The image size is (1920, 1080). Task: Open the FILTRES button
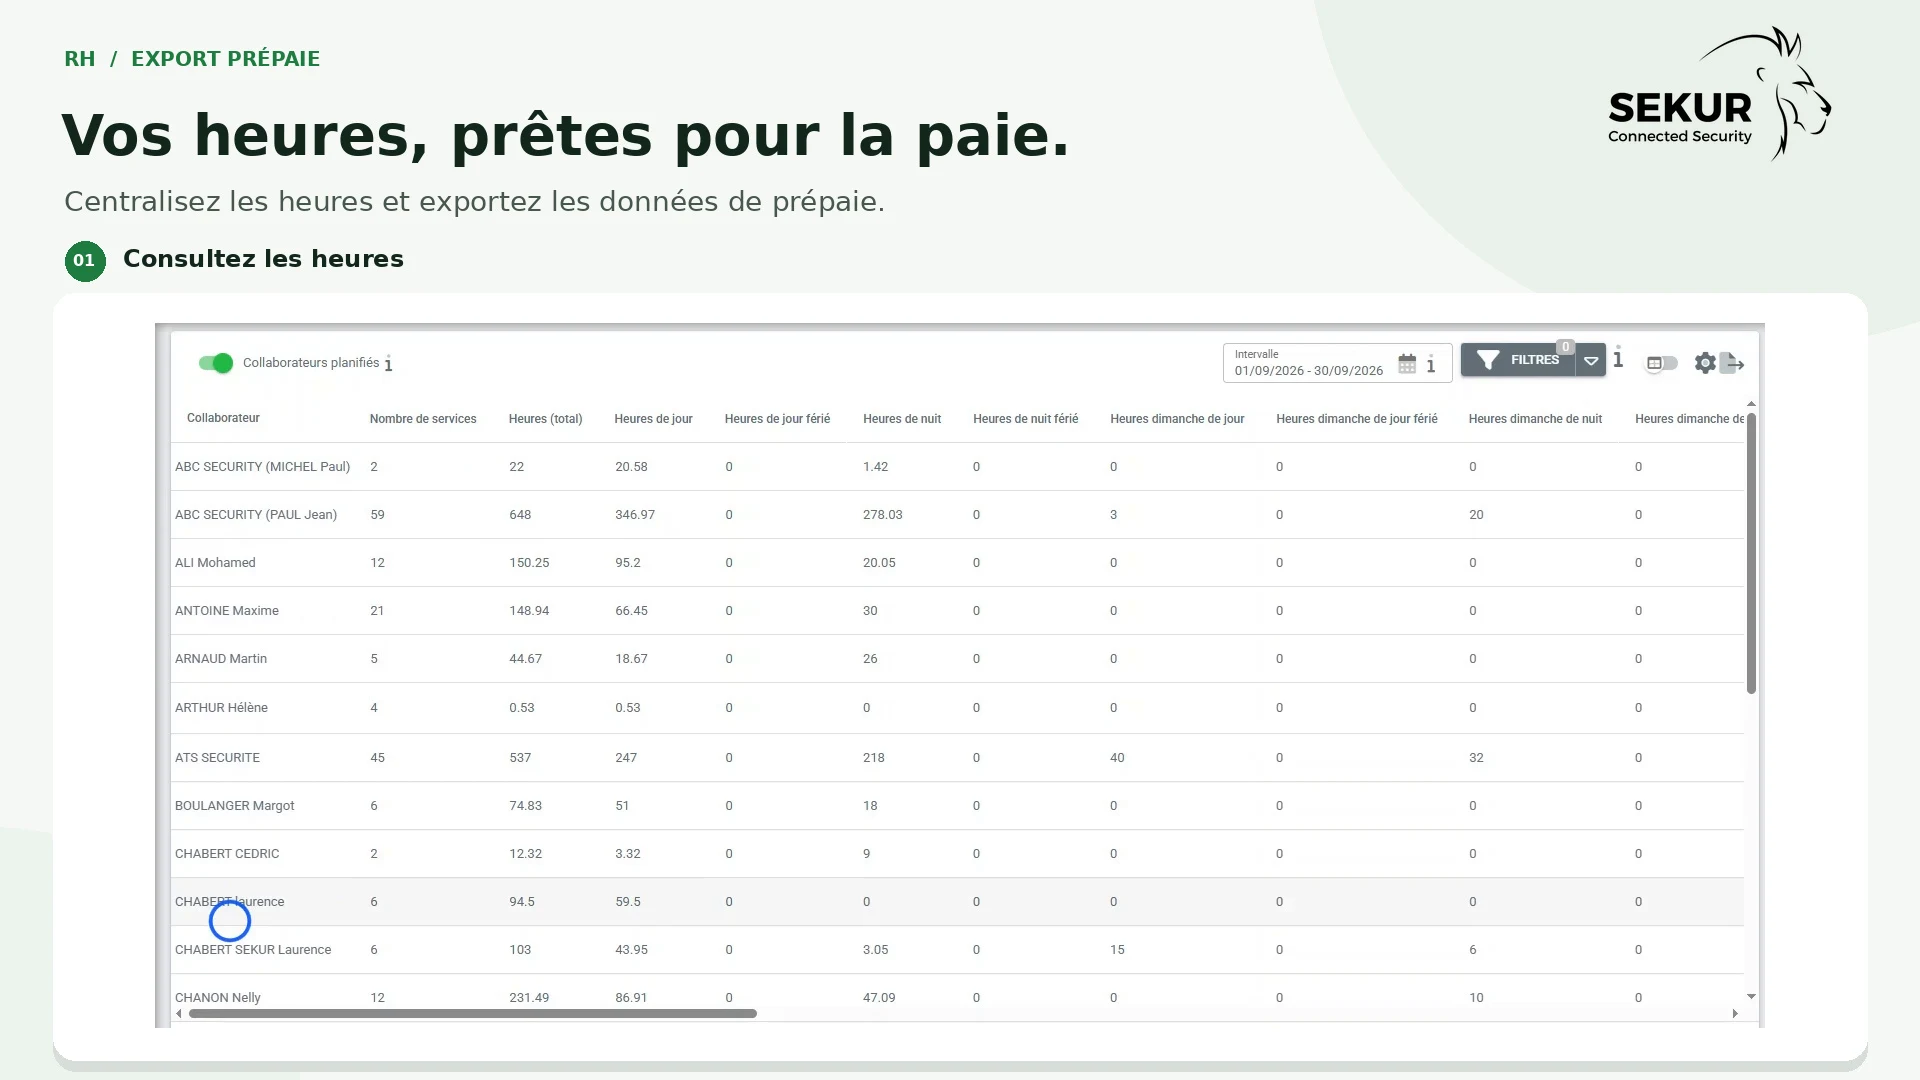pos(1518,360)
